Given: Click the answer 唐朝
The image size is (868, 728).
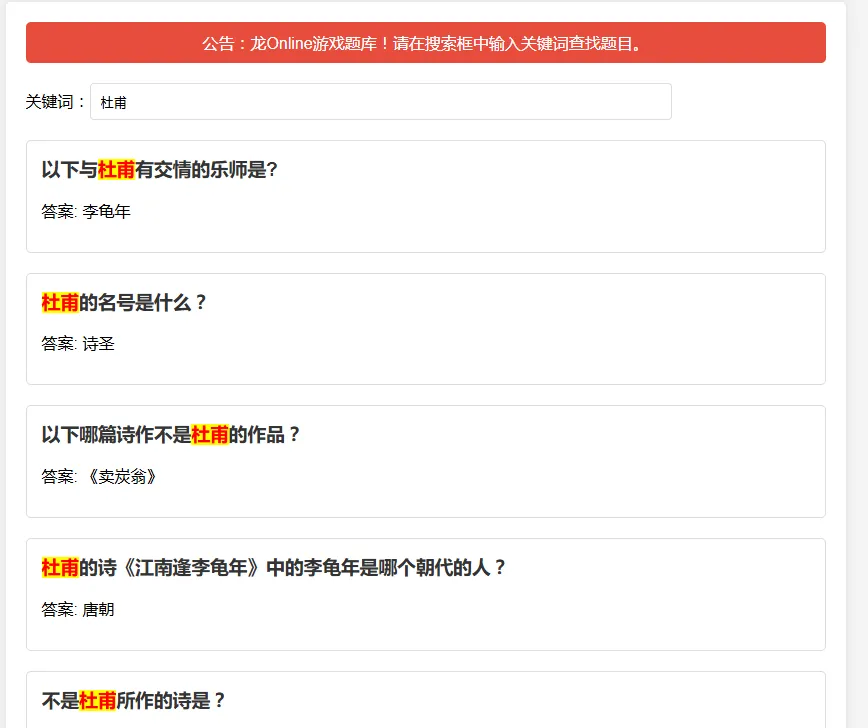Looking at the screenshot, I should tap(98, 609).
